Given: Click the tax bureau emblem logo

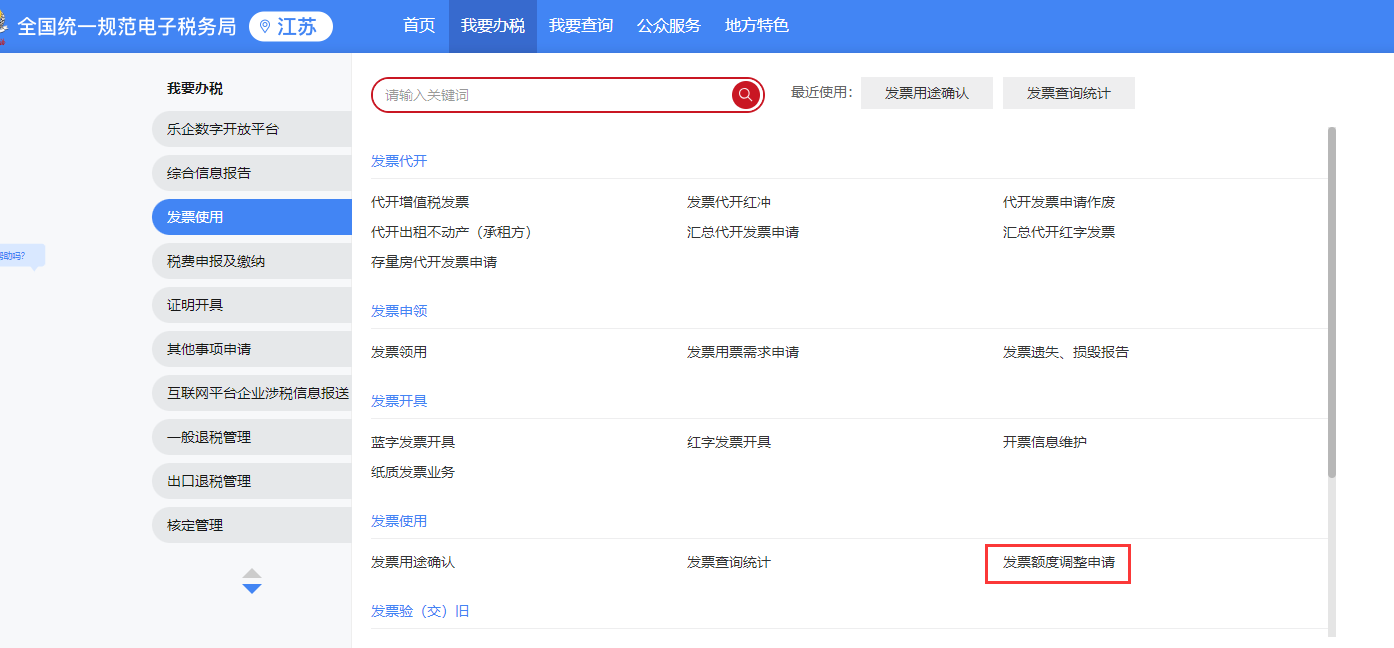Looking at the screenshot, I should point(4,26).
